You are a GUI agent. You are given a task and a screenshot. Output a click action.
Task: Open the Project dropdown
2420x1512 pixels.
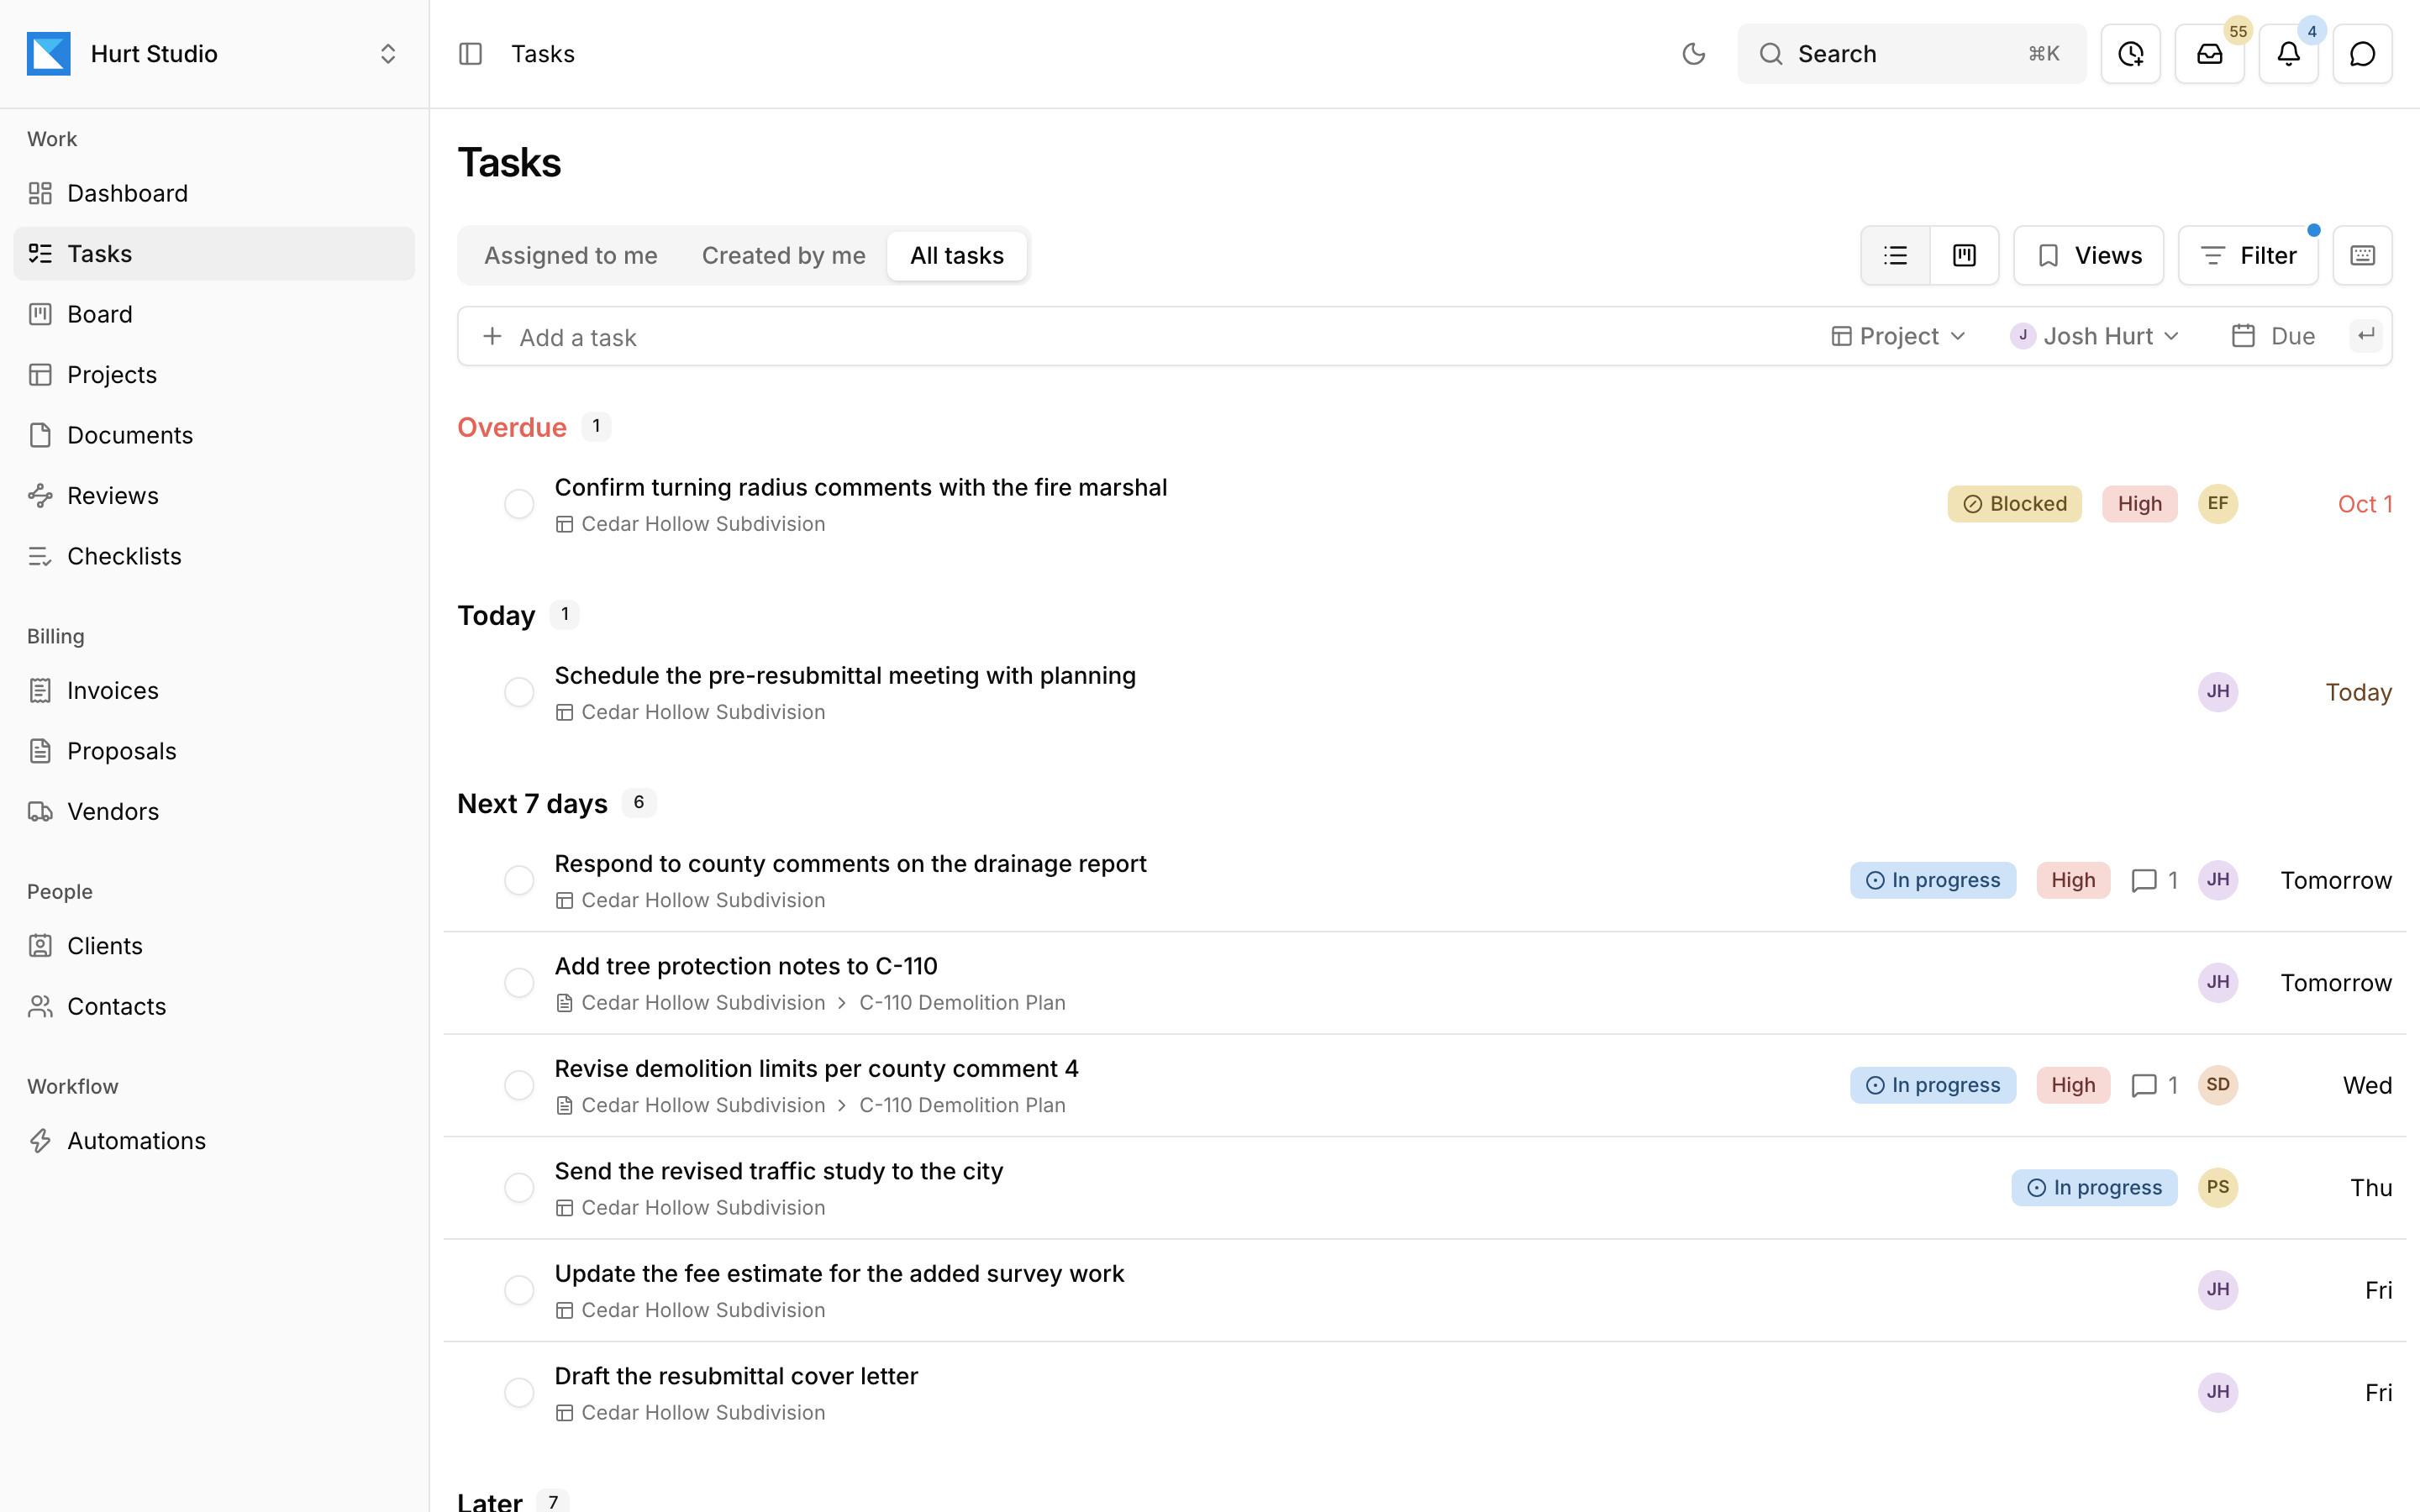pyautogui.click(x=1898, y=336)
